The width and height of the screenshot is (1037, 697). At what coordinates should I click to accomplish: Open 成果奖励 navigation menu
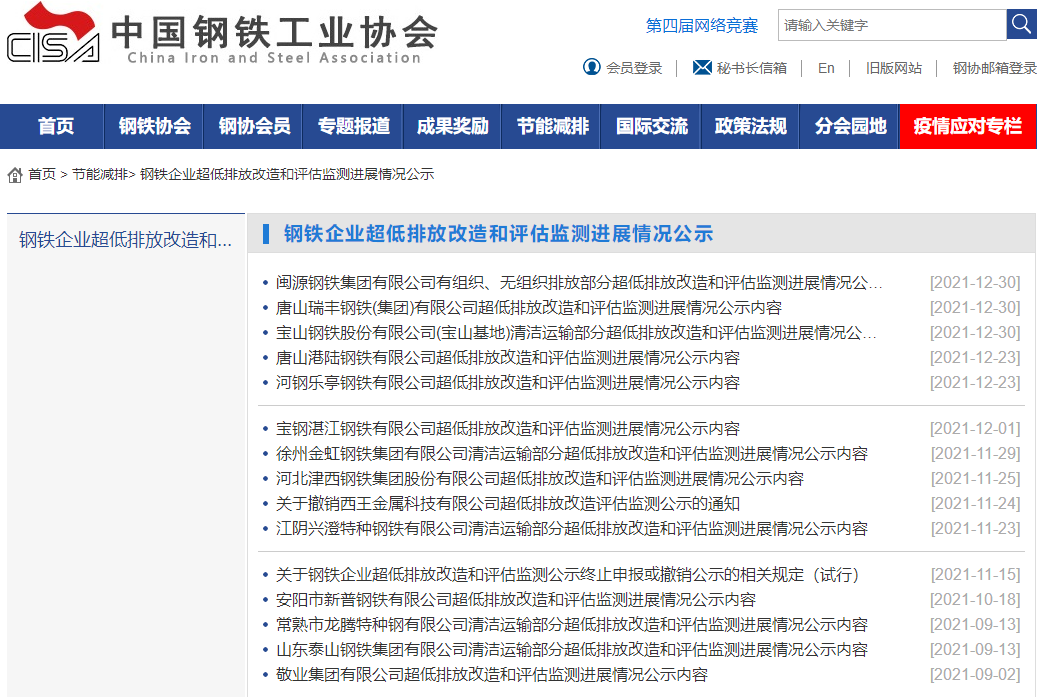(x=452, y=126)
